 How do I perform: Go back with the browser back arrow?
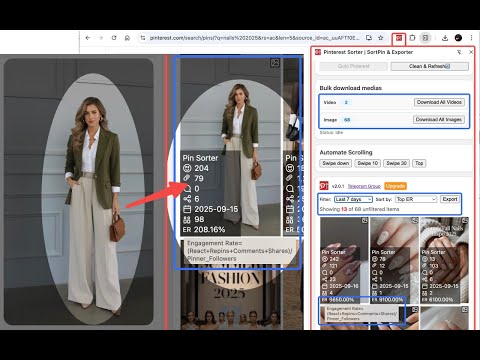[x=88, y=38]
